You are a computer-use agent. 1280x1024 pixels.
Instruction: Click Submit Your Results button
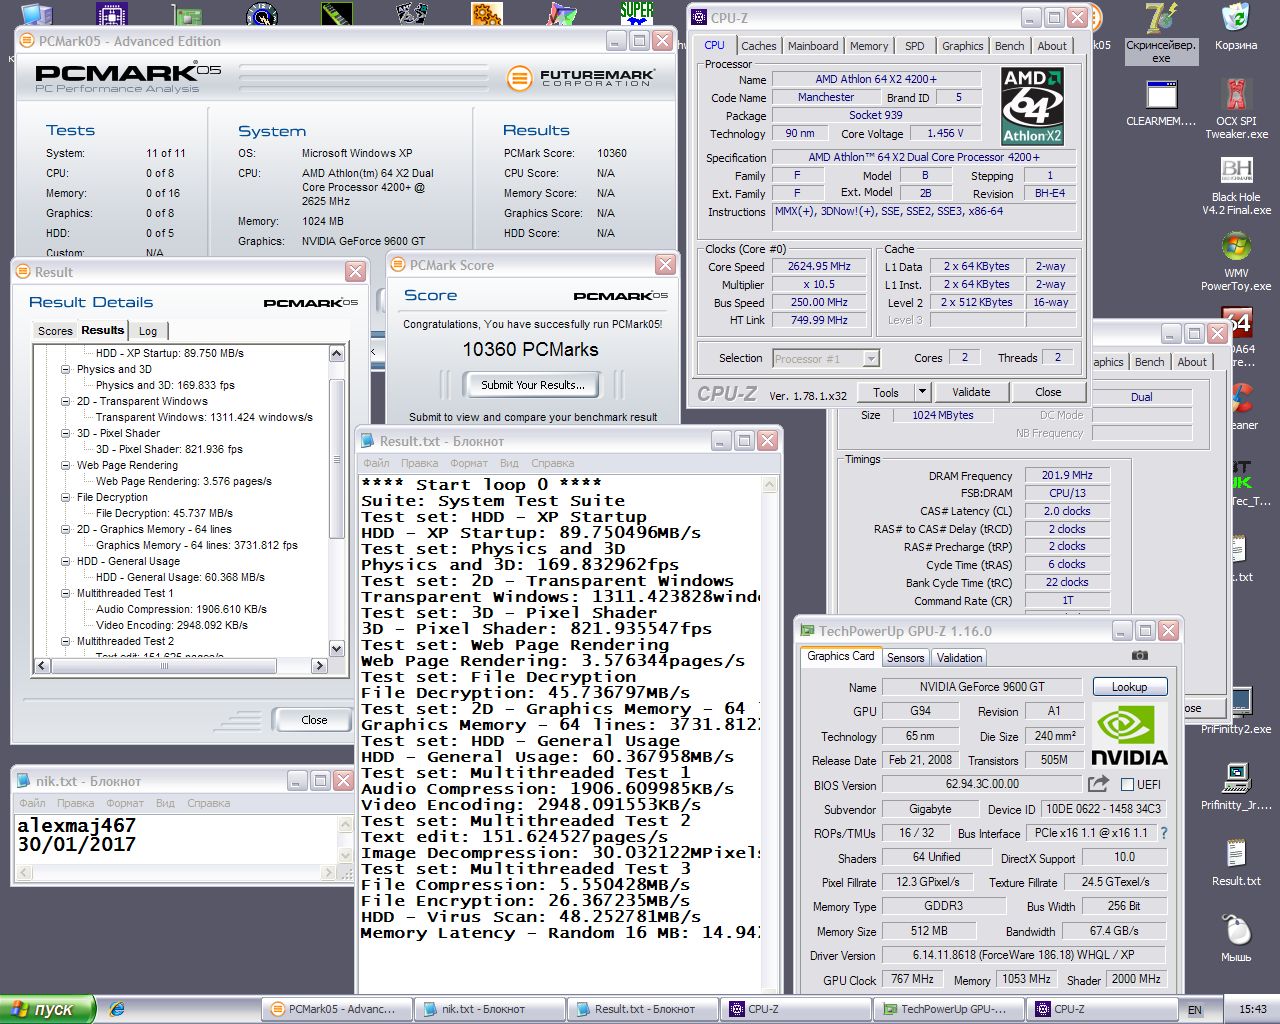[533, 385]
